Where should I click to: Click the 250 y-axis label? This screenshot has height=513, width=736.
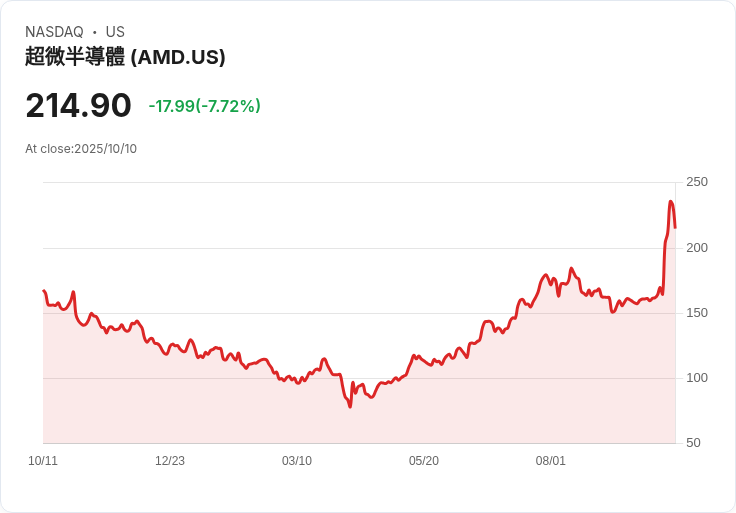(697, 182)
